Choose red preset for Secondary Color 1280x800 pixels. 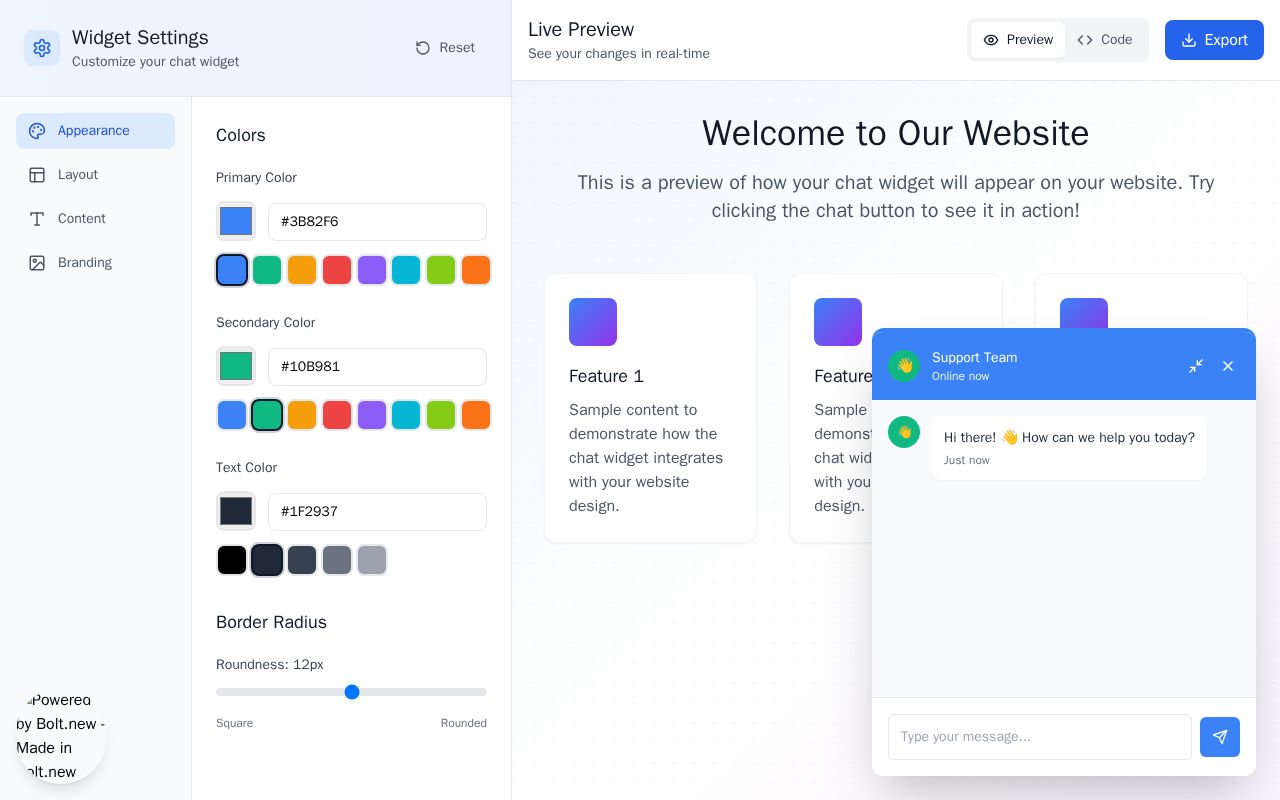[x=337, y=415]
